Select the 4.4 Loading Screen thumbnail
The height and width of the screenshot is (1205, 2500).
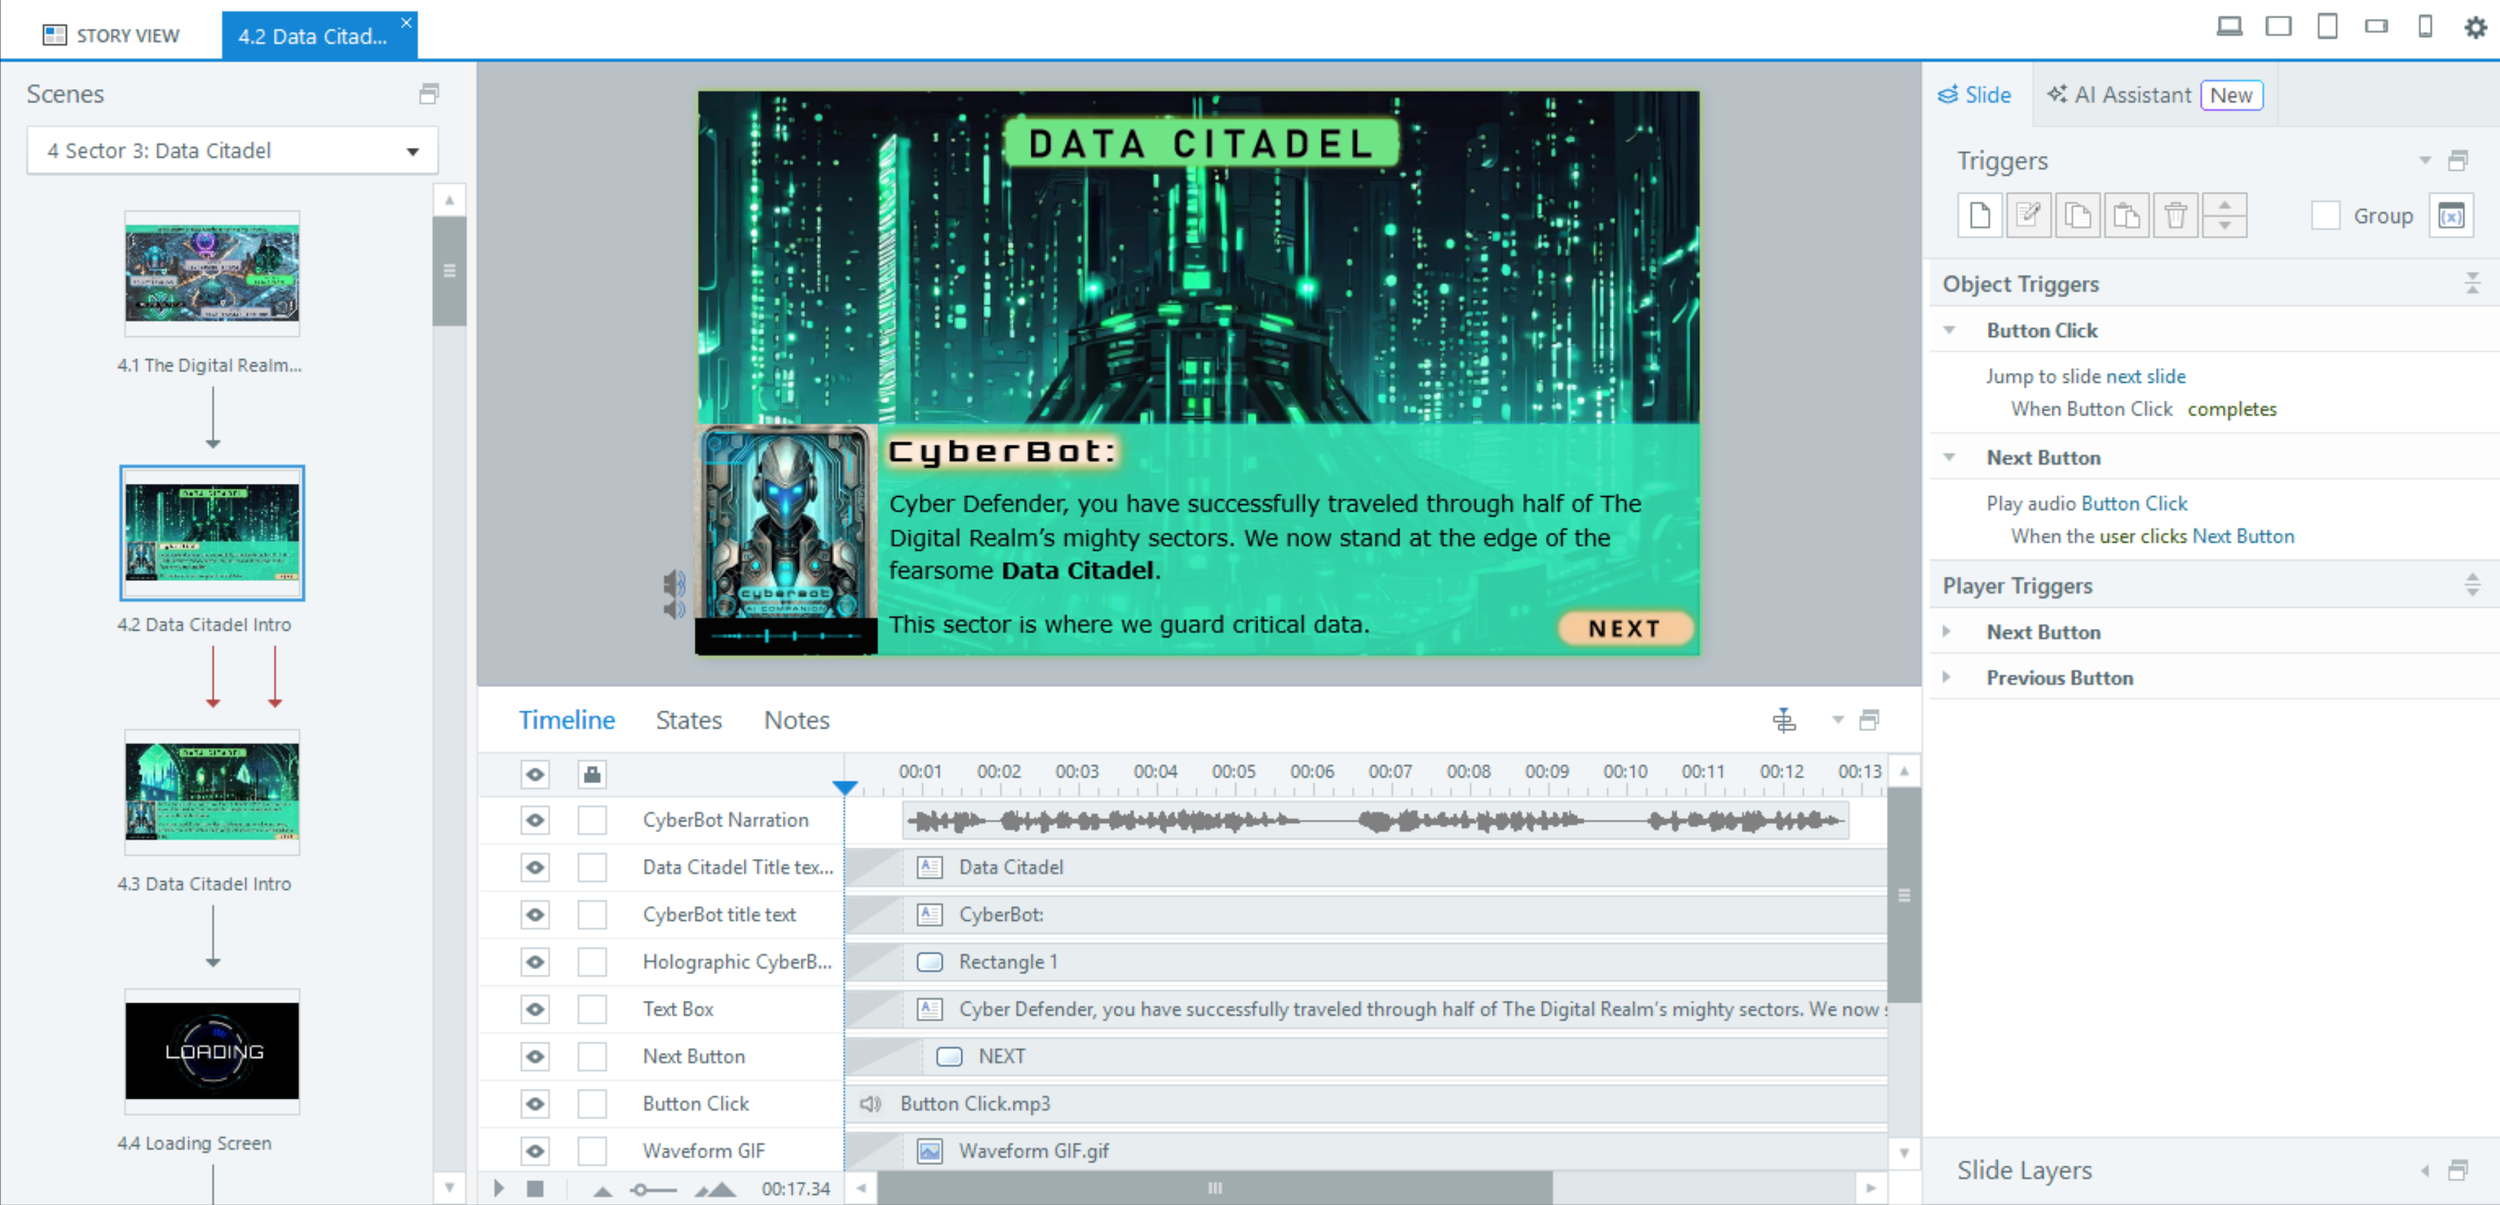point(212,1051)
